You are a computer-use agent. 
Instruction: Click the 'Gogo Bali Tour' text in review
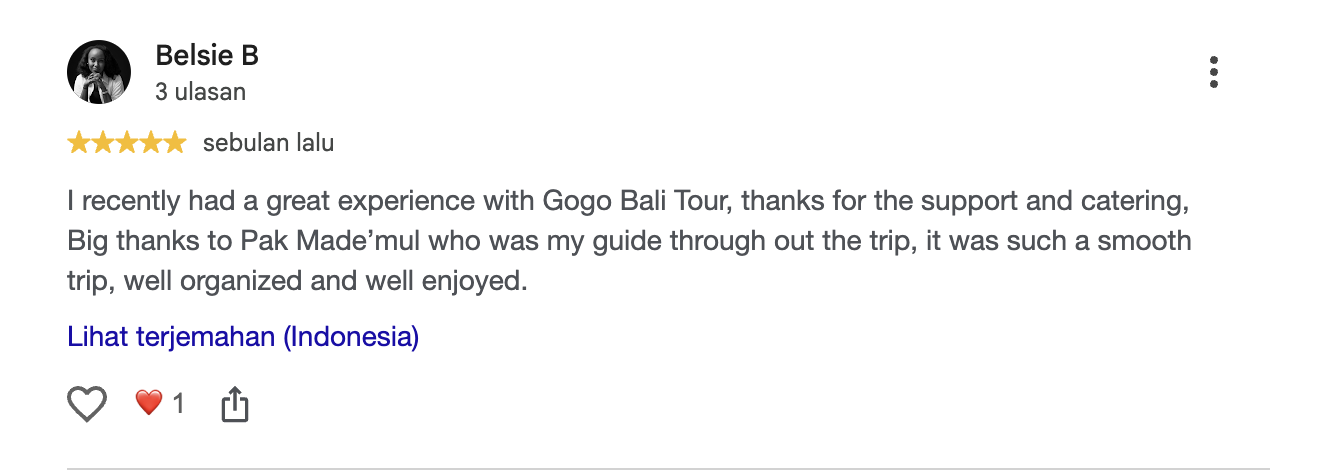pyautogui.click(x=638, y=201)
